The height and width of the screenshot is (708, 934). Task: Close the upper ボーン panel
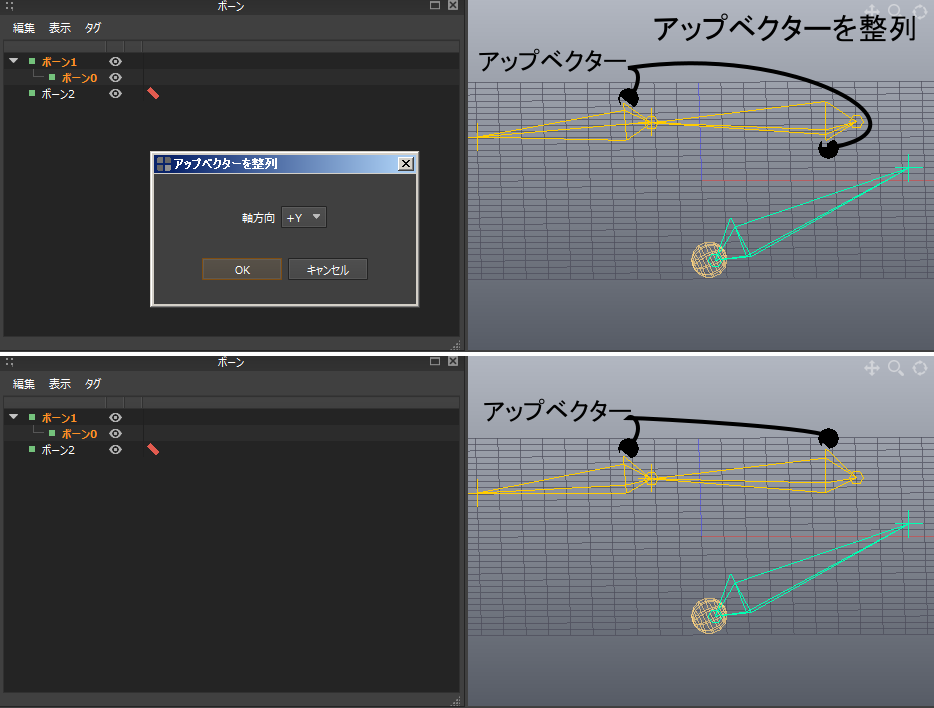coord(453,5)
